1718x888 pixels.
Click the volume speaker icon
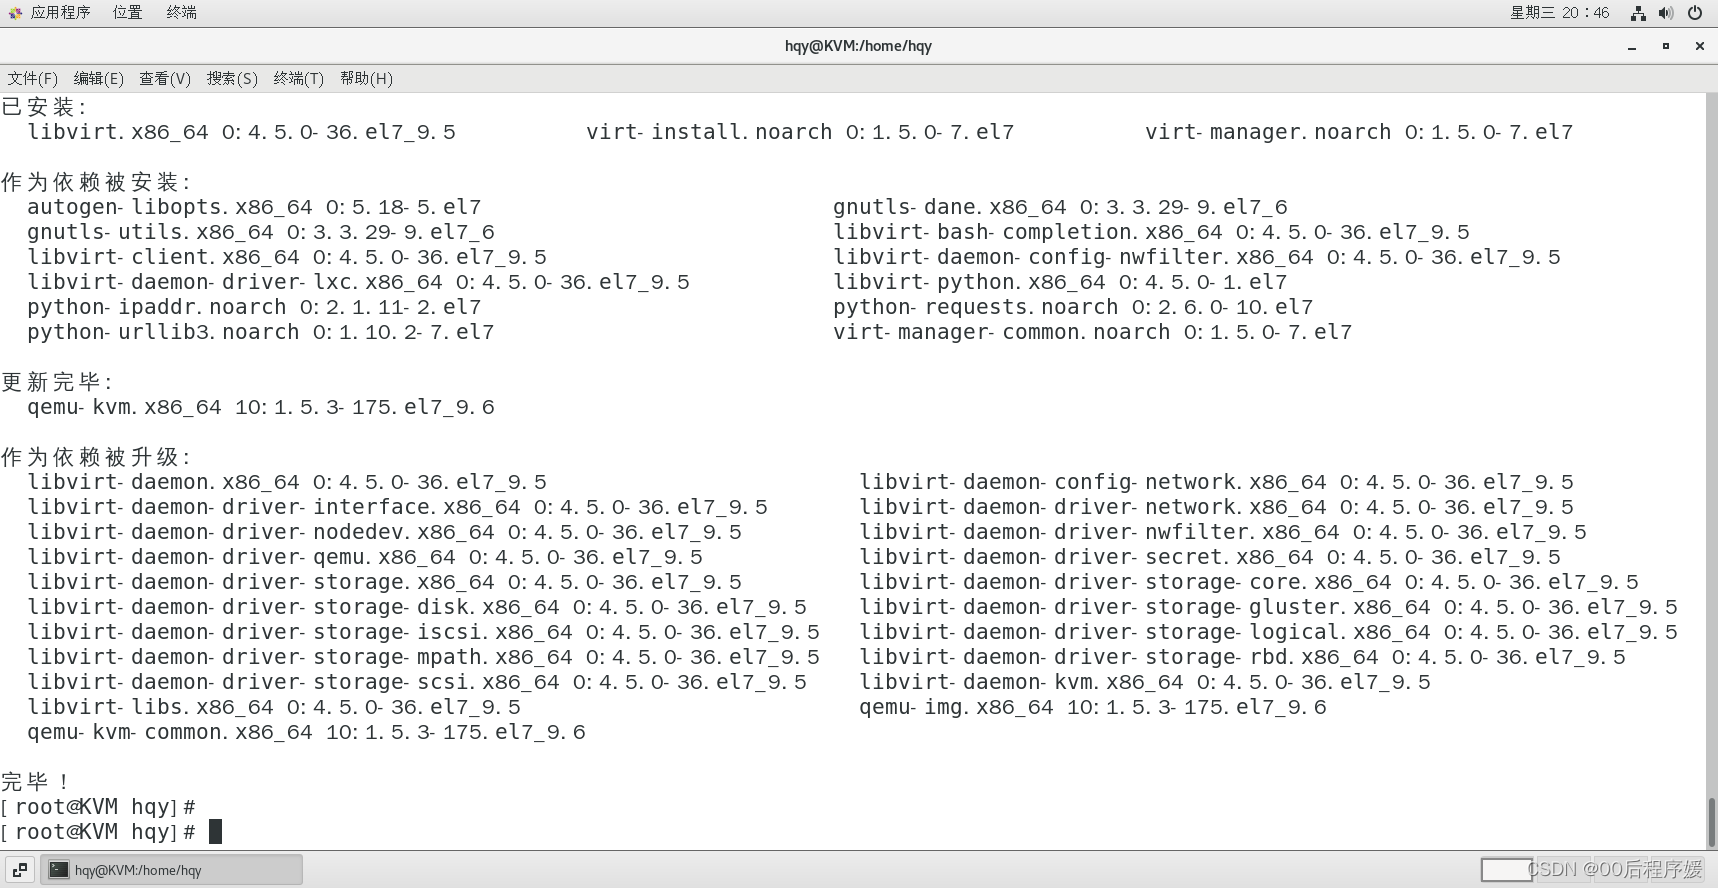coord(1666,13)
